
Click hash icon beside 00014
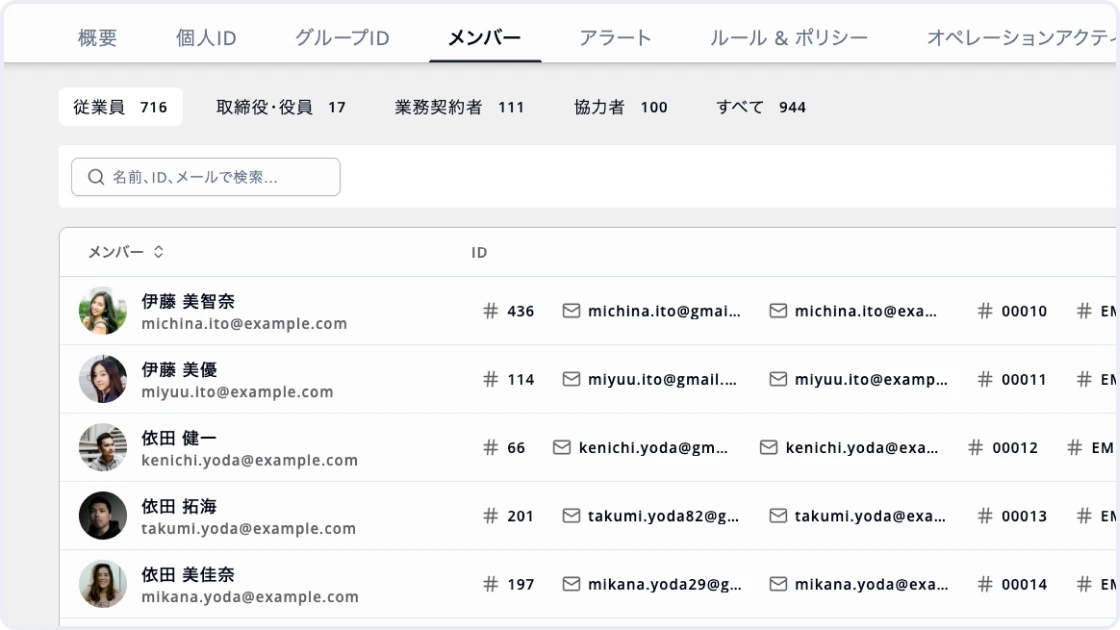985,584
